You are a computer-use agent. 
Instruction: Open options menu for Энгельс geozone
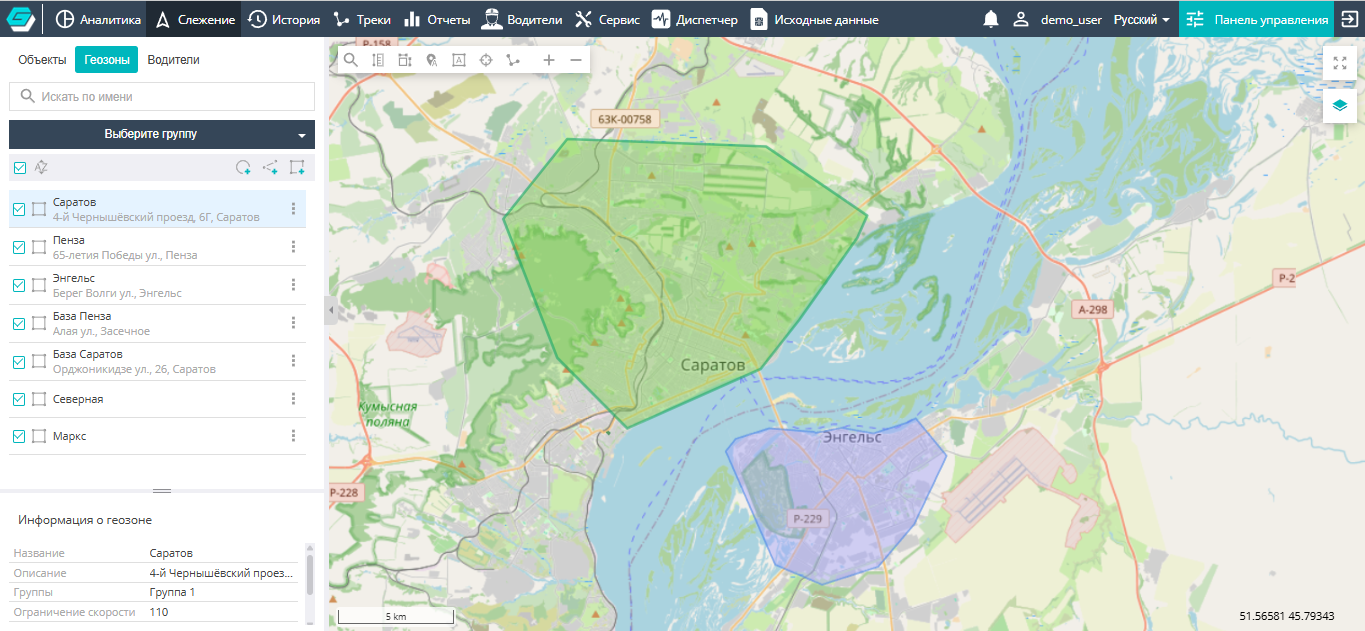pyautogui.click(x=293, y=285)
